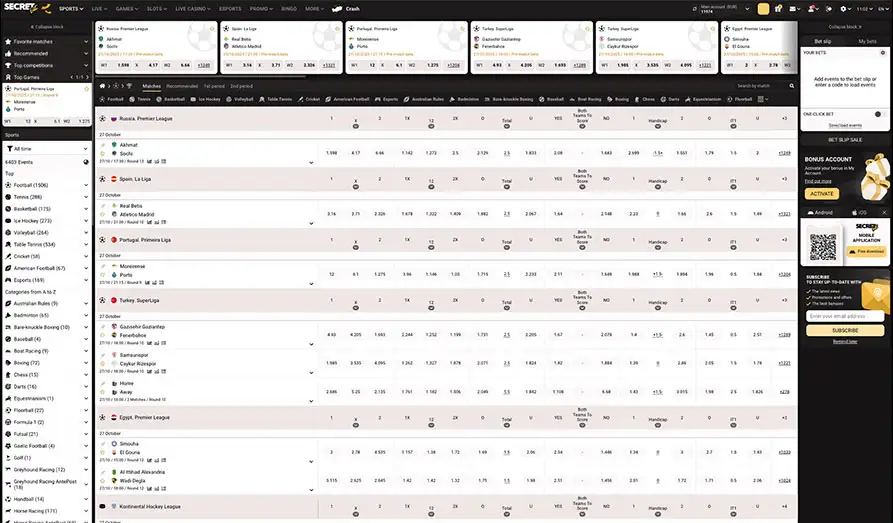The height and width of the screenshot is (523, 893).
Task: Favorite the Real Betis vs Atletico Madrid match
Action: point(103,215)
